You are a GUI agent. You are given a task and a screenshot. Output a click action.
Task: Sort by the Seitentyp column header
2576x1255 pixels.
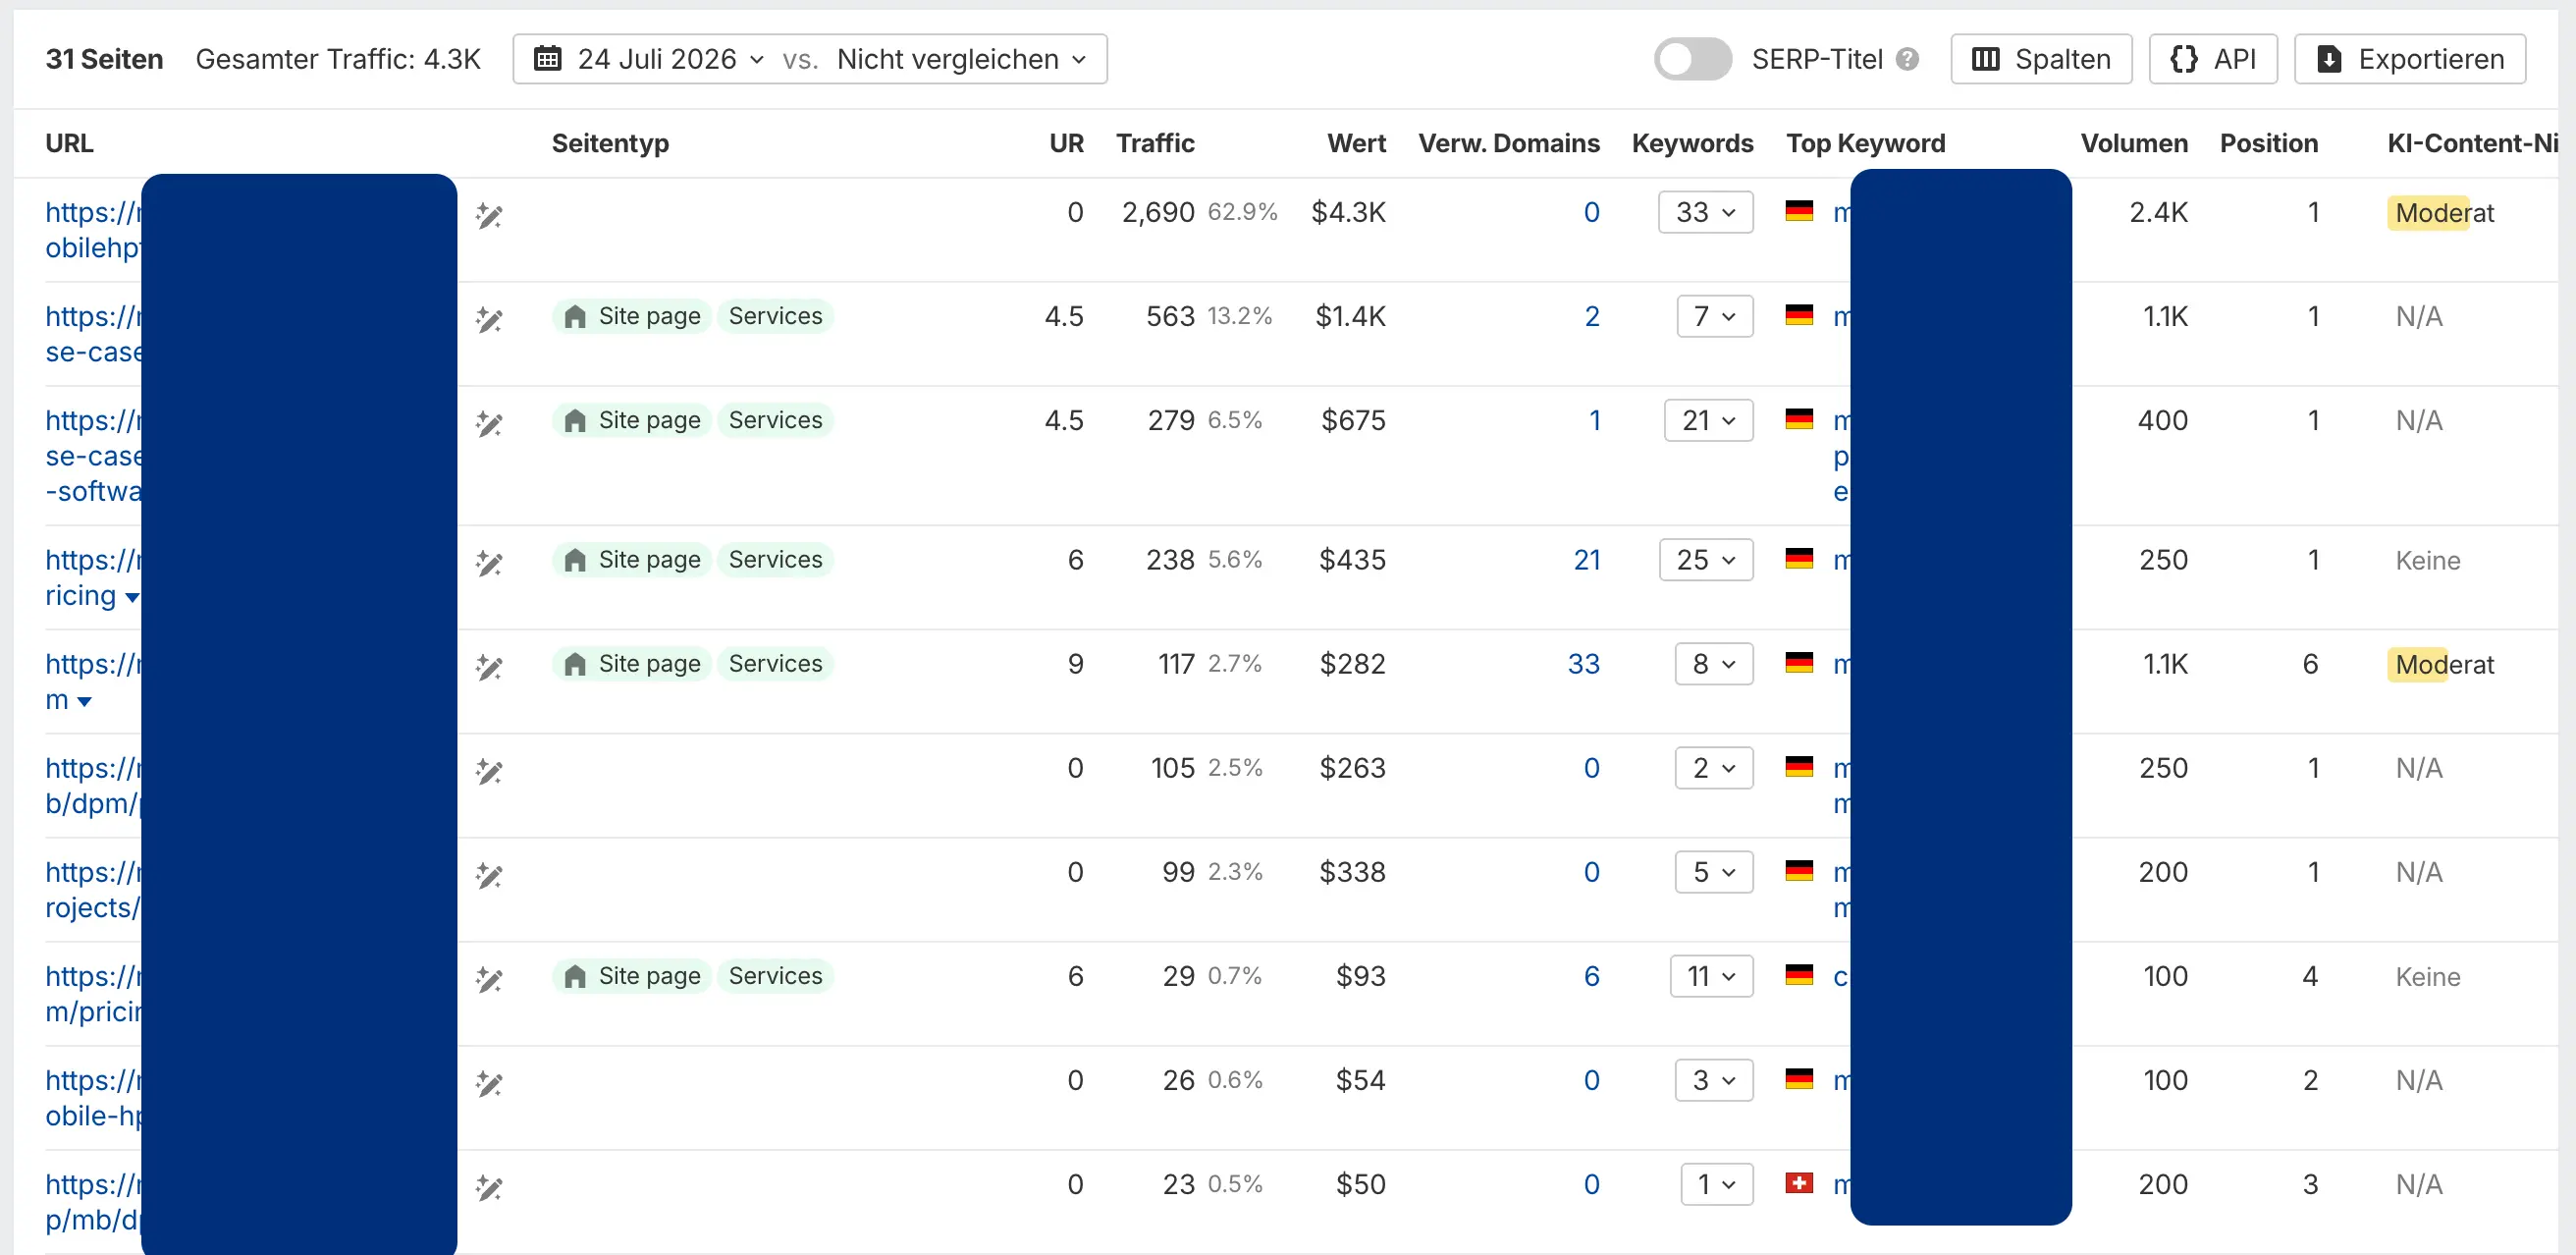coord(610,143)
